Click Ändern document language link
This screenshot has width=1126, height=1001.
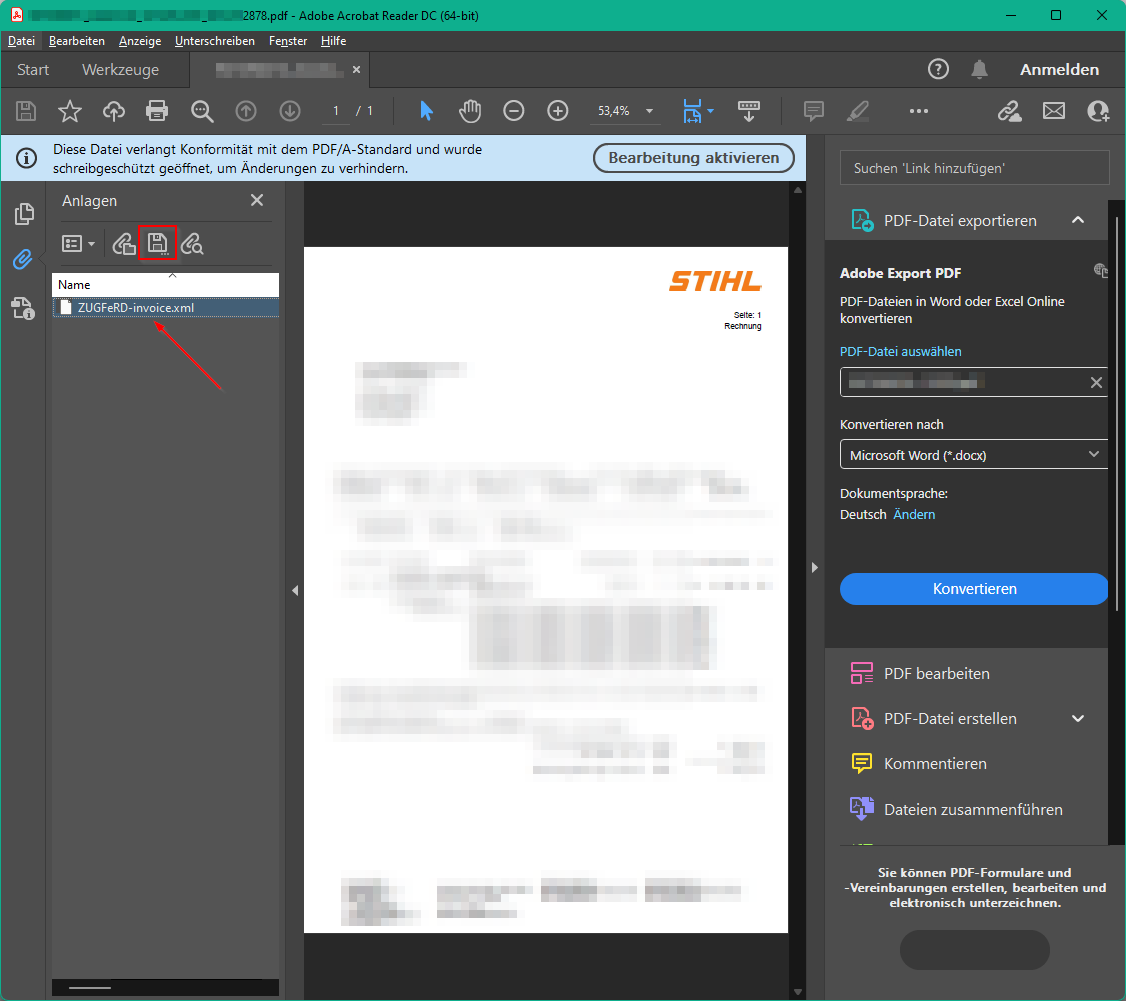[914, 514]
